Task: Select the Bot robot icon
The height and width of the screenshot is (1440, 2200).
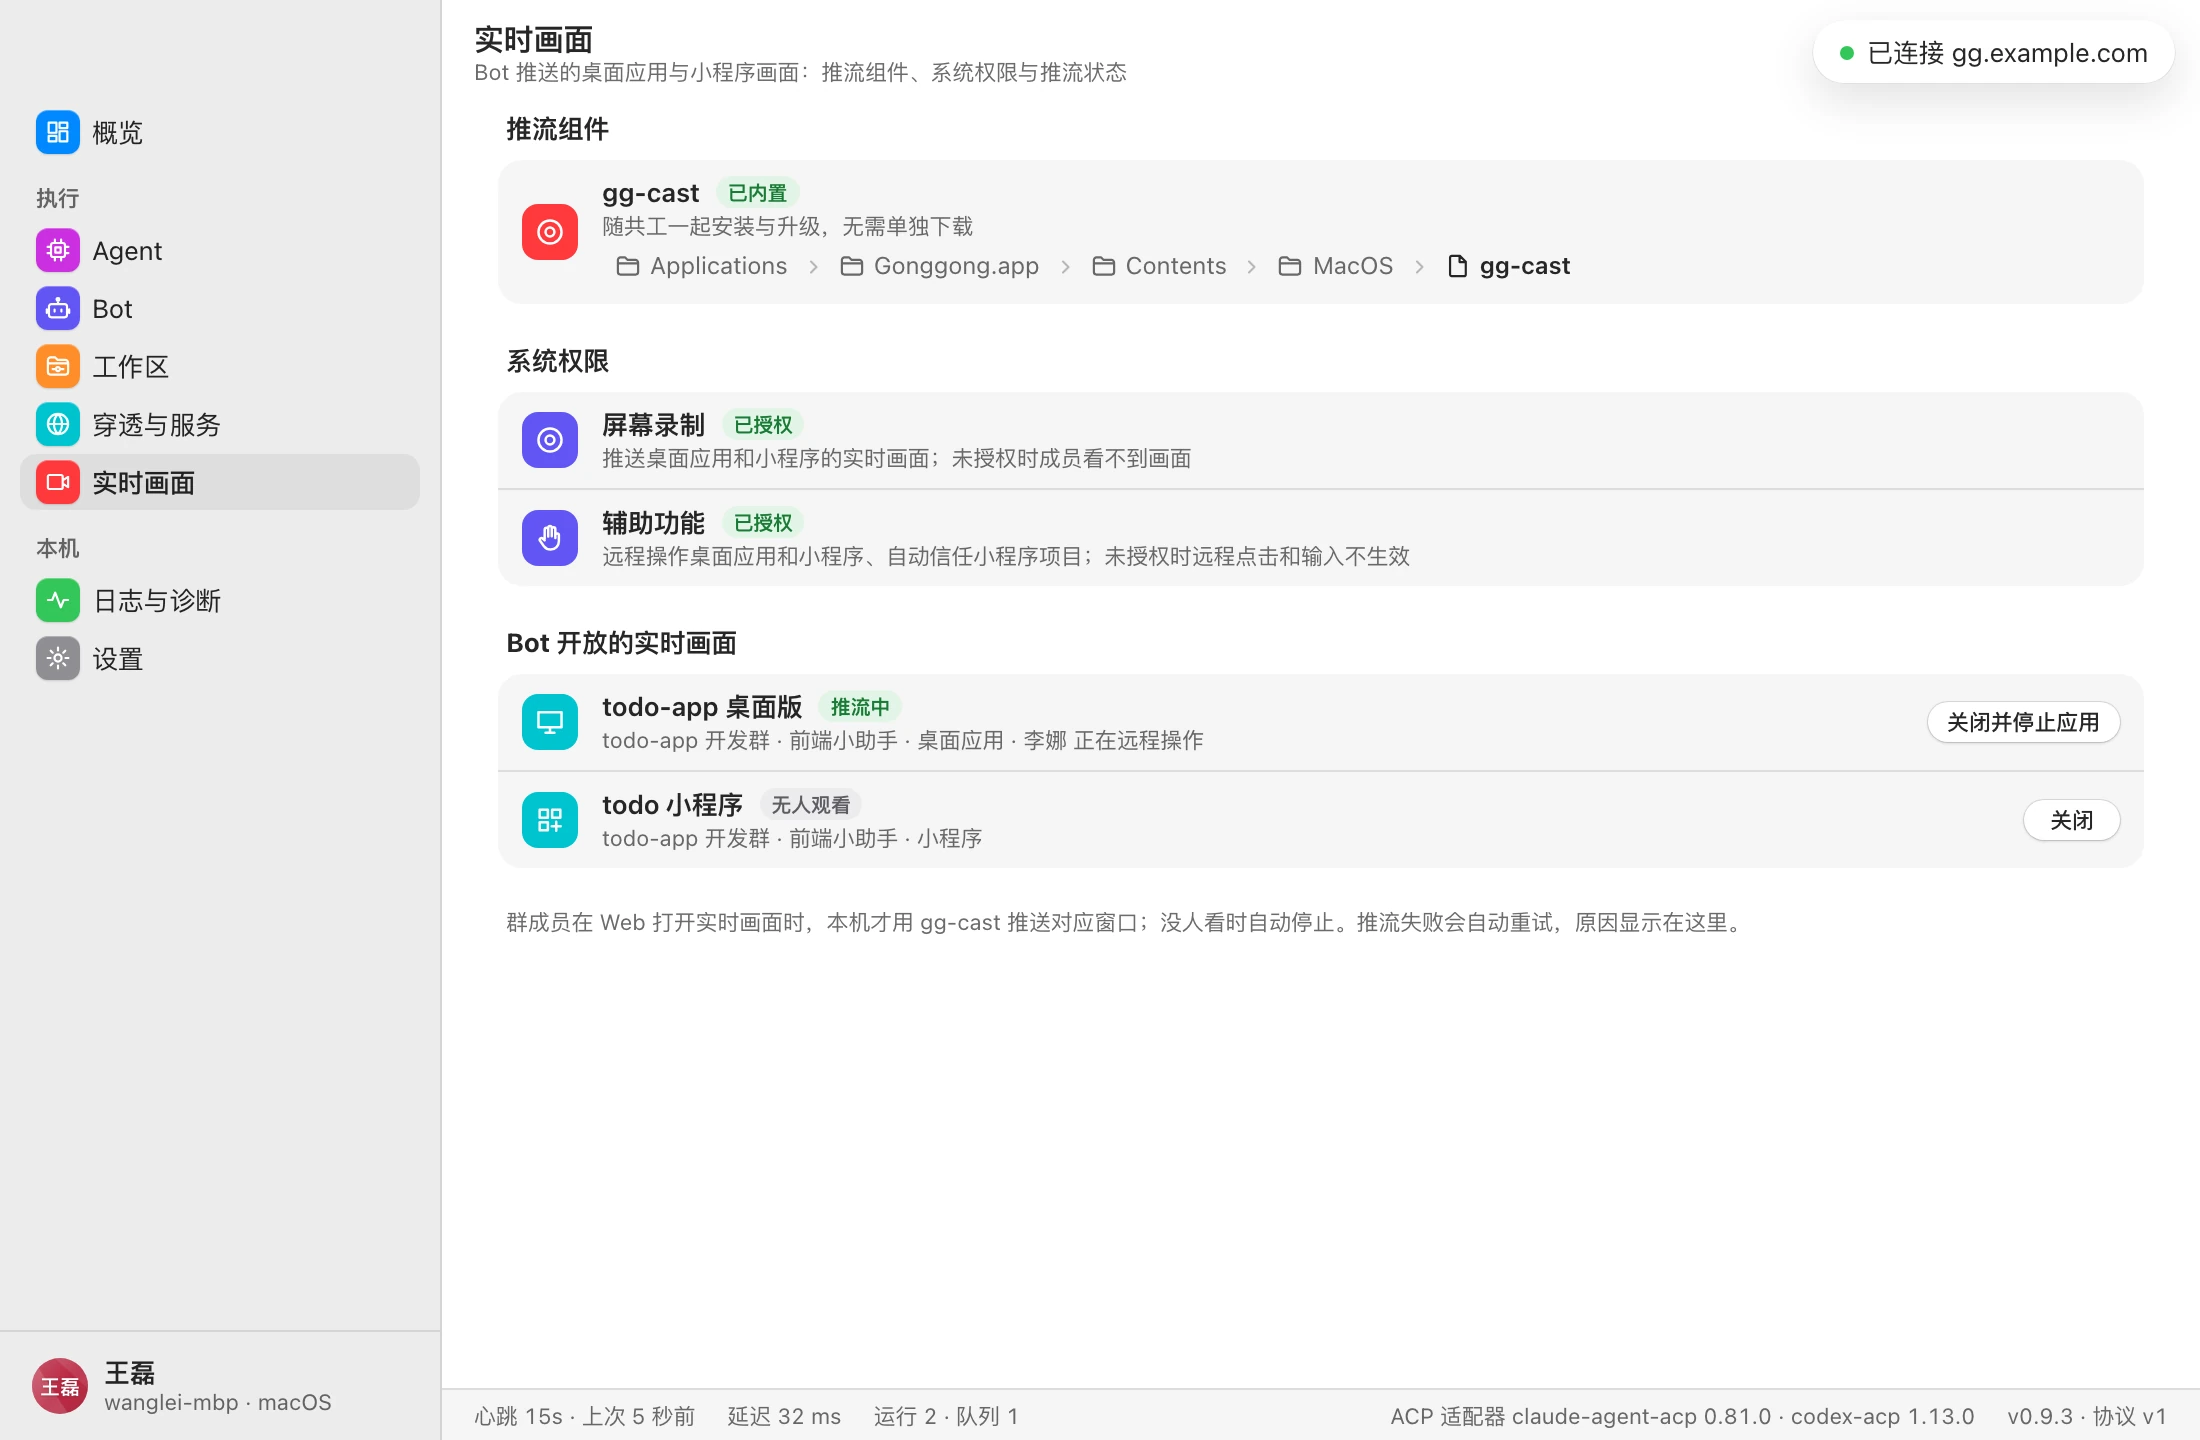Action: (58, 308)
